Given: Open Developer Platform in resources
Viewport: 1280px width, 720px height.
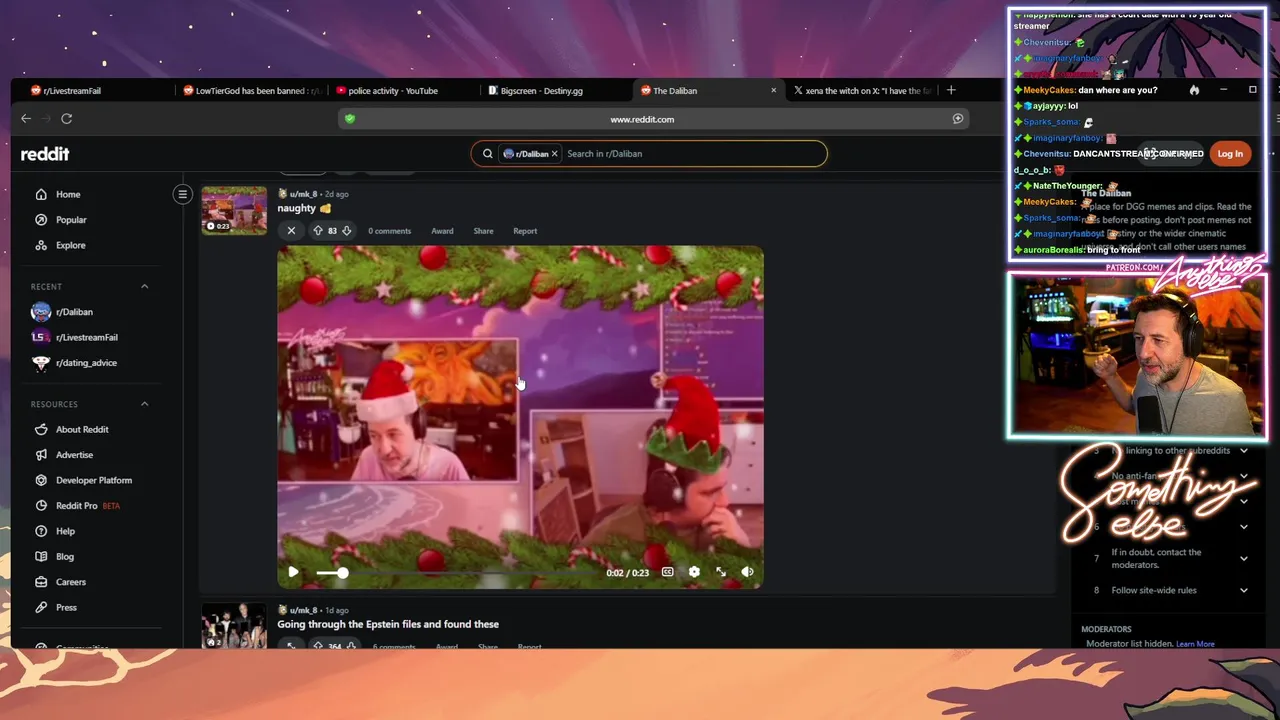Looking at the screenshot, I should point(94,480).
